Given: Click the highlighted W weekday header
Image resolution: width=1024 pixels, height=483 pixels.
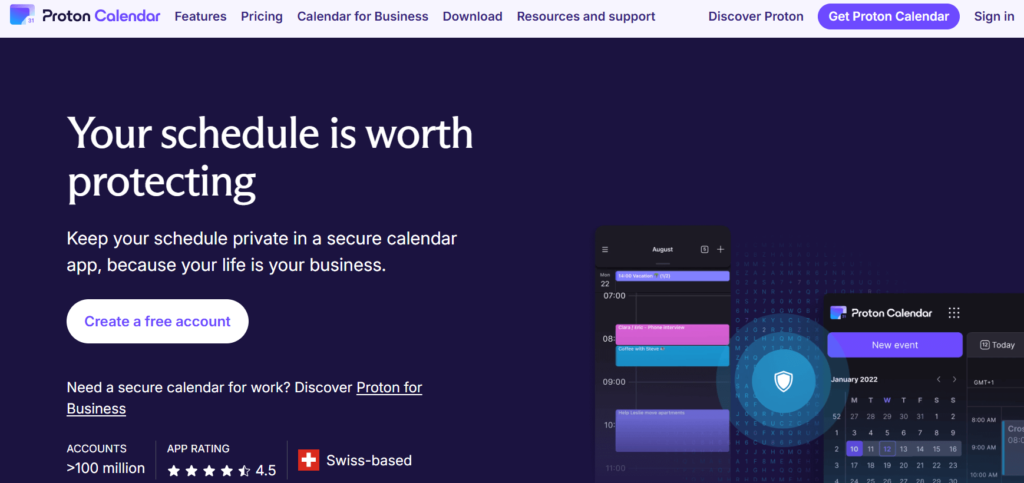Looking at the screenshot, I should click(x=887, y=400).
